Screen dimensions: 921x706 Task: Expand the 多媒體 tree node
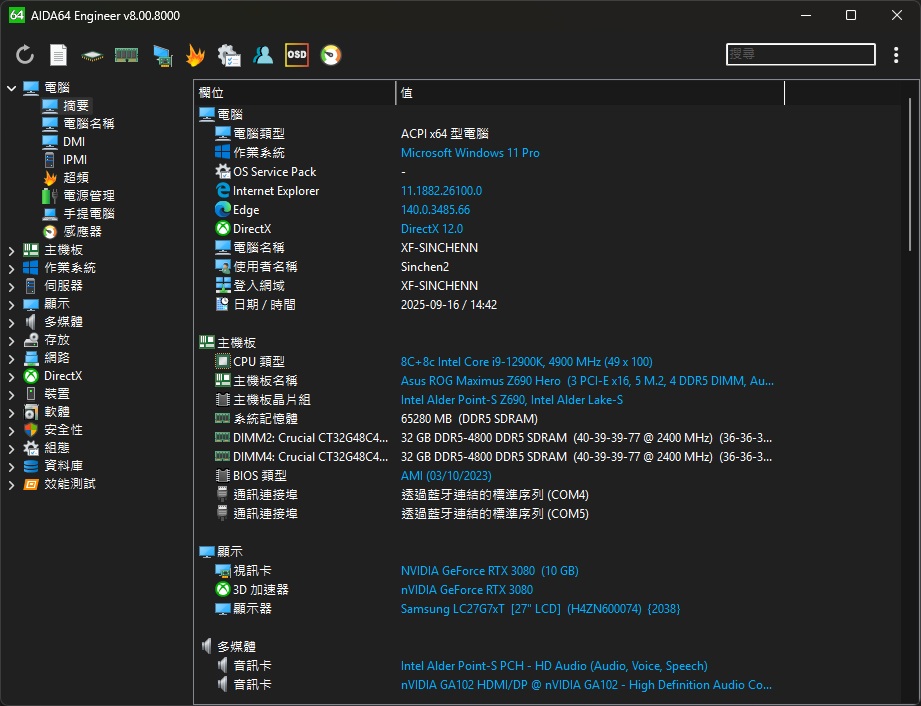[x=11, y=322]
